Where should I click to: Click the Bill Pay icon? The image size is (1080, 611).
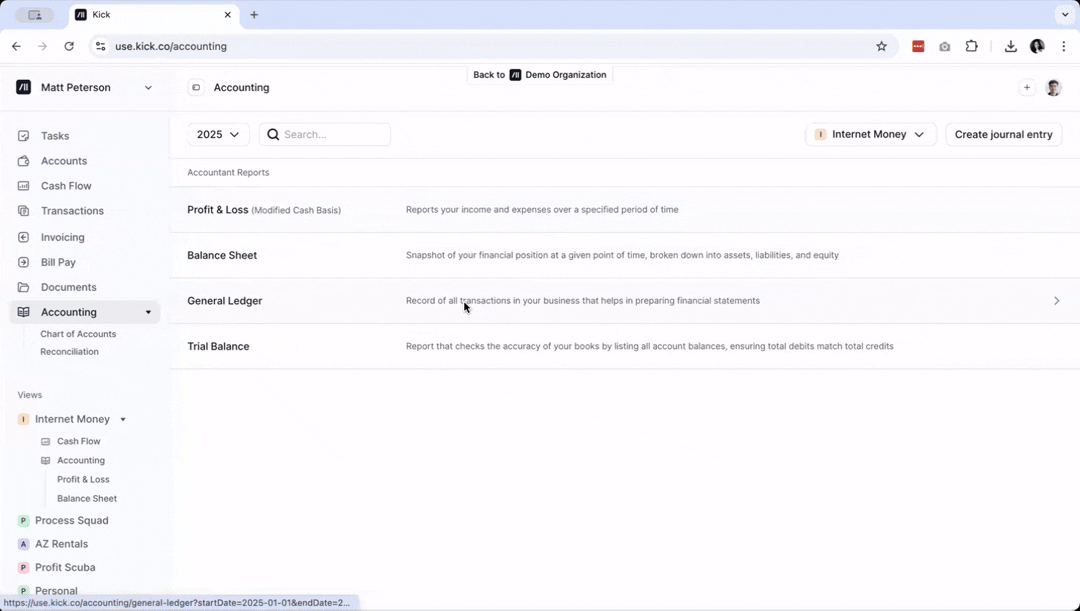pos(23,261)
